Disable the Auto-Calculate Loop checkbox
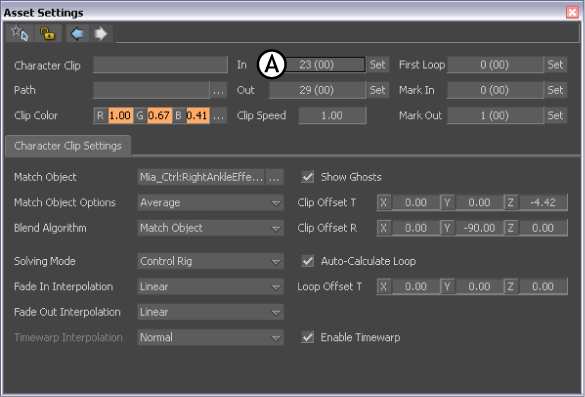585x397 pixels. [308, 261]
